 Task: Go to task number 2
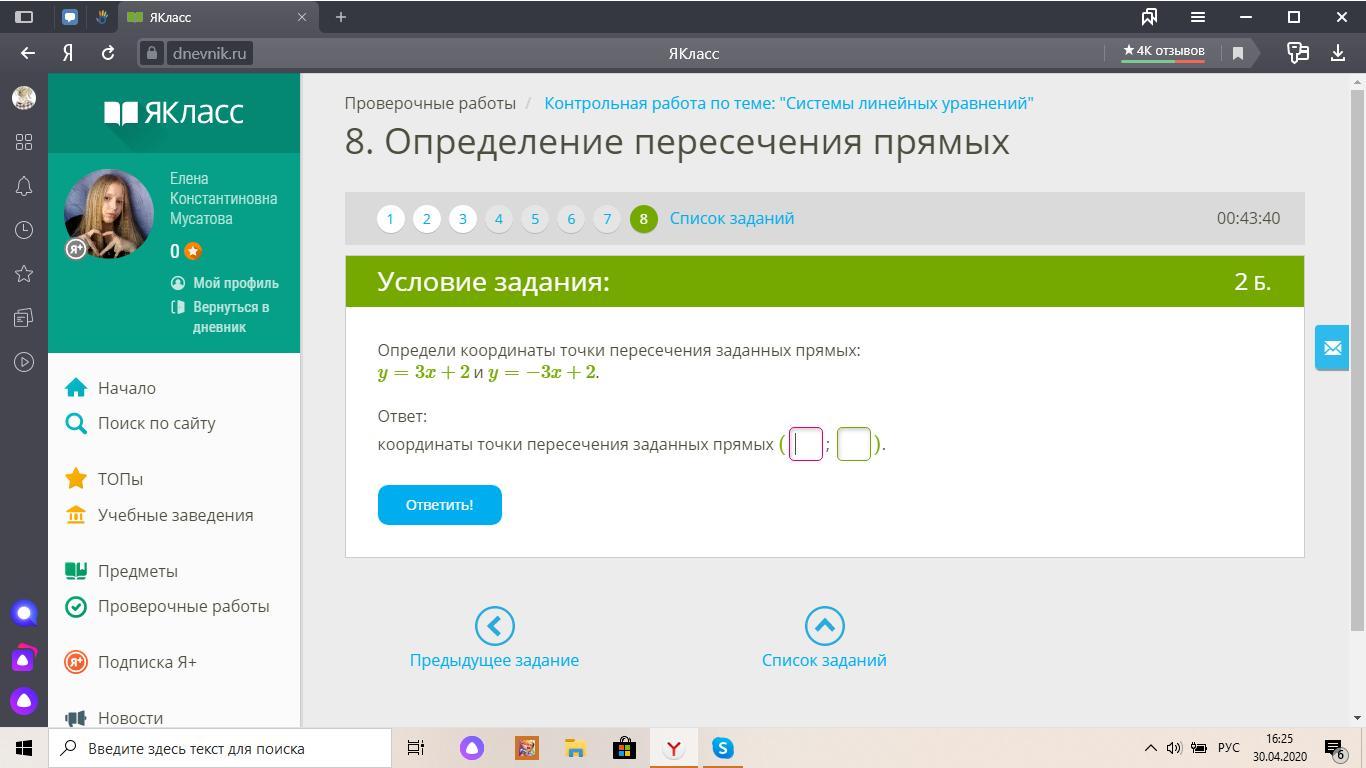coord(427,218)
